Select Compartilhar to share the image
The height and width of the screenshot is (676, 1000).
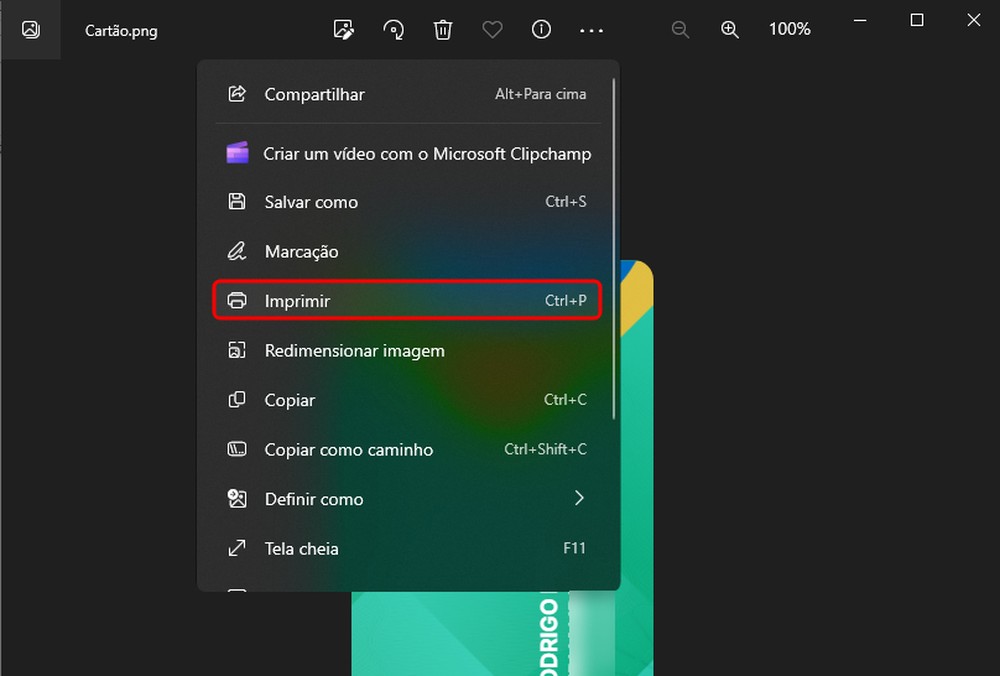point(314,94)
